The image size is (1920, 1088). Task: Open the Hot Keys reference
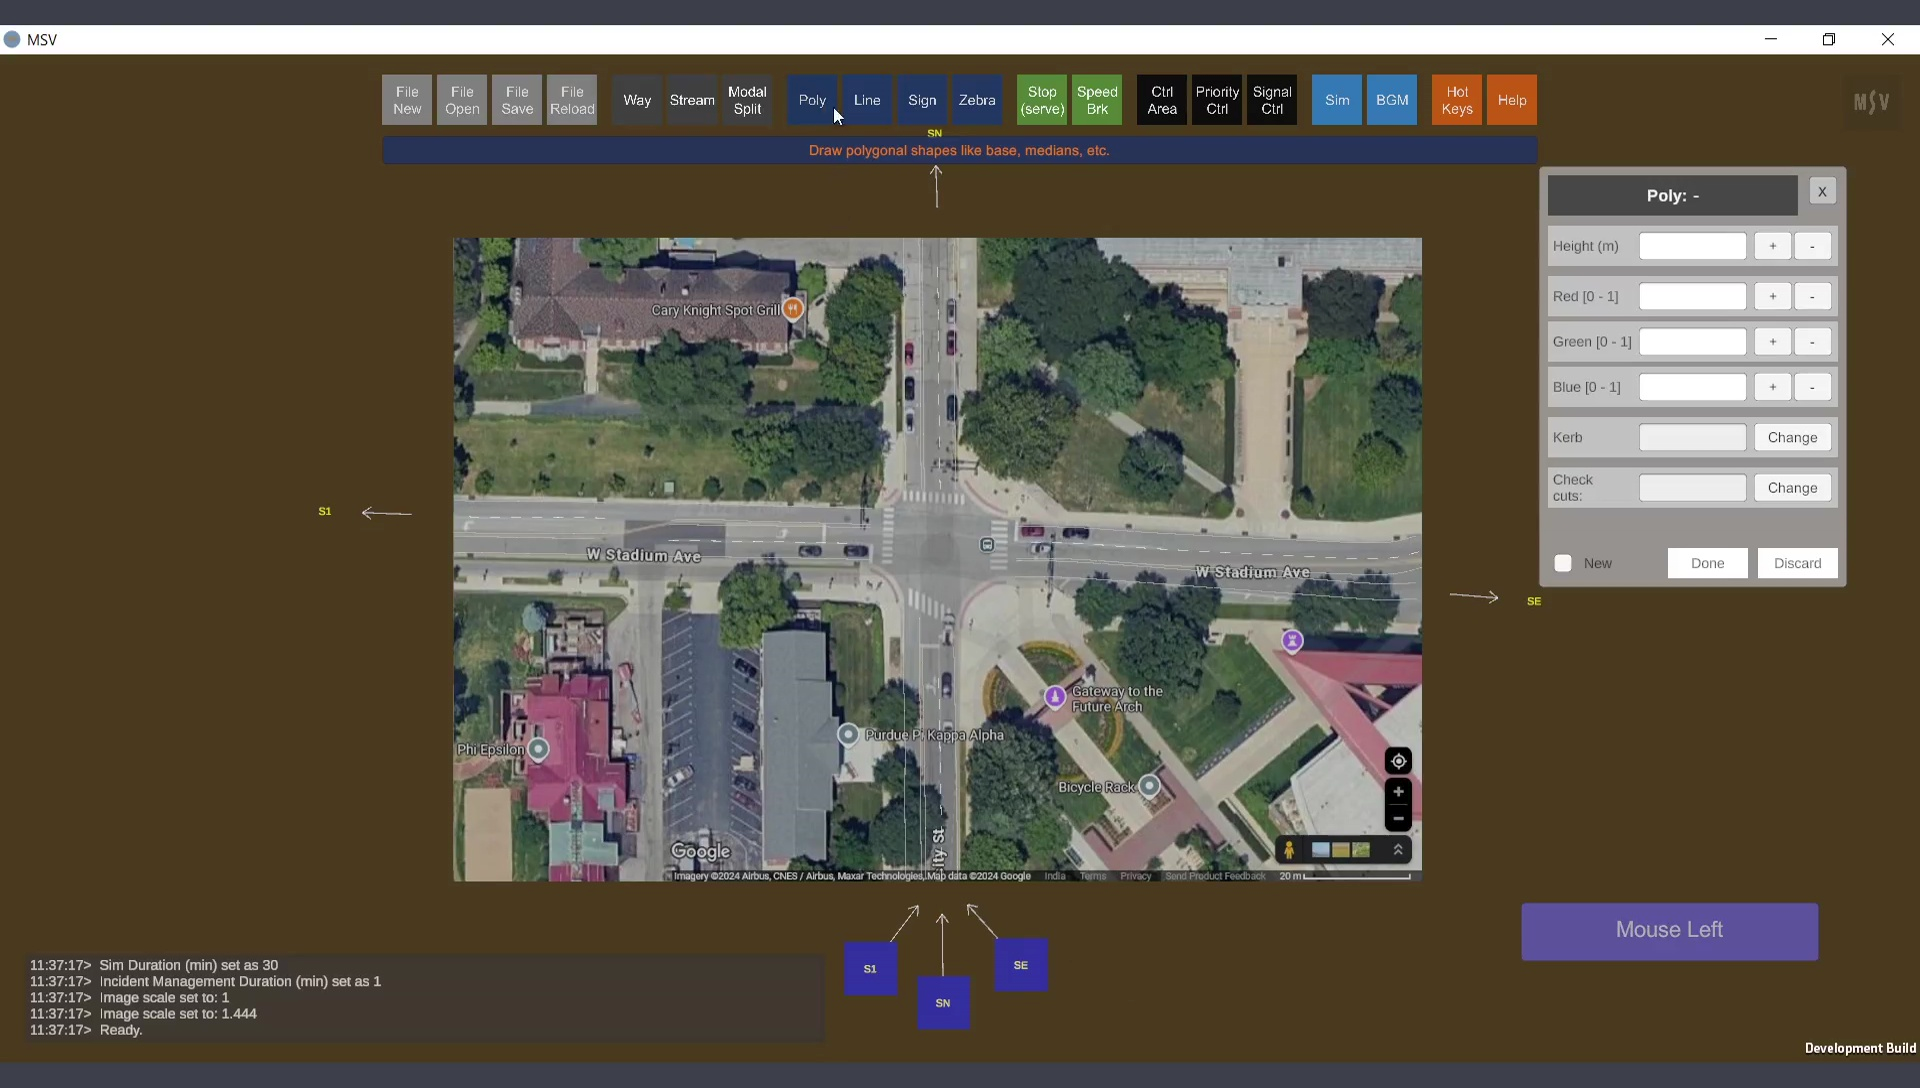1456,100
